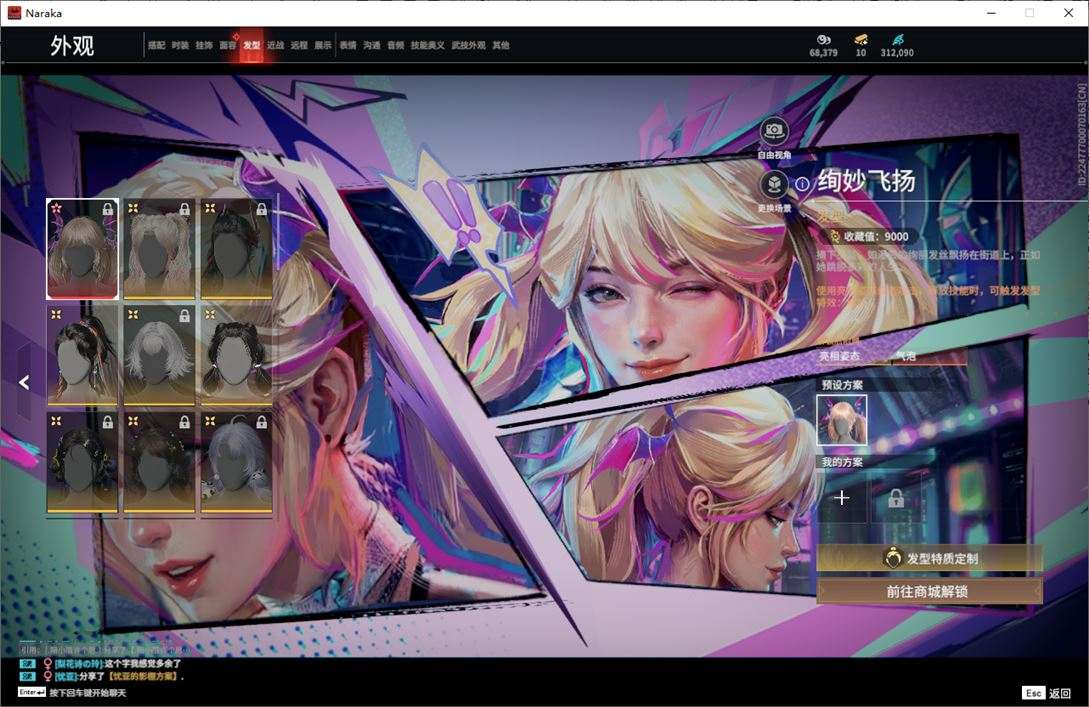Select the dark updo hairstyle in first row
Viewport: 1089px width, 707px height.
(236, 249)
